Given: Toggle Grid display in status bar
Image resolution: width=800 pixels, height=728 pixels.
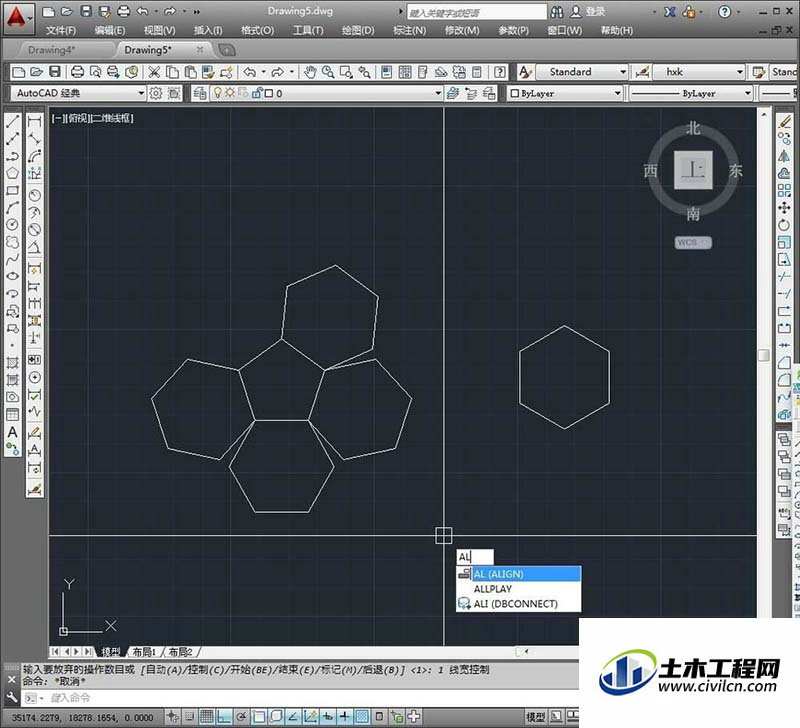Looking at the screenshot, I should pyautogui.click(x=207, y=717).
